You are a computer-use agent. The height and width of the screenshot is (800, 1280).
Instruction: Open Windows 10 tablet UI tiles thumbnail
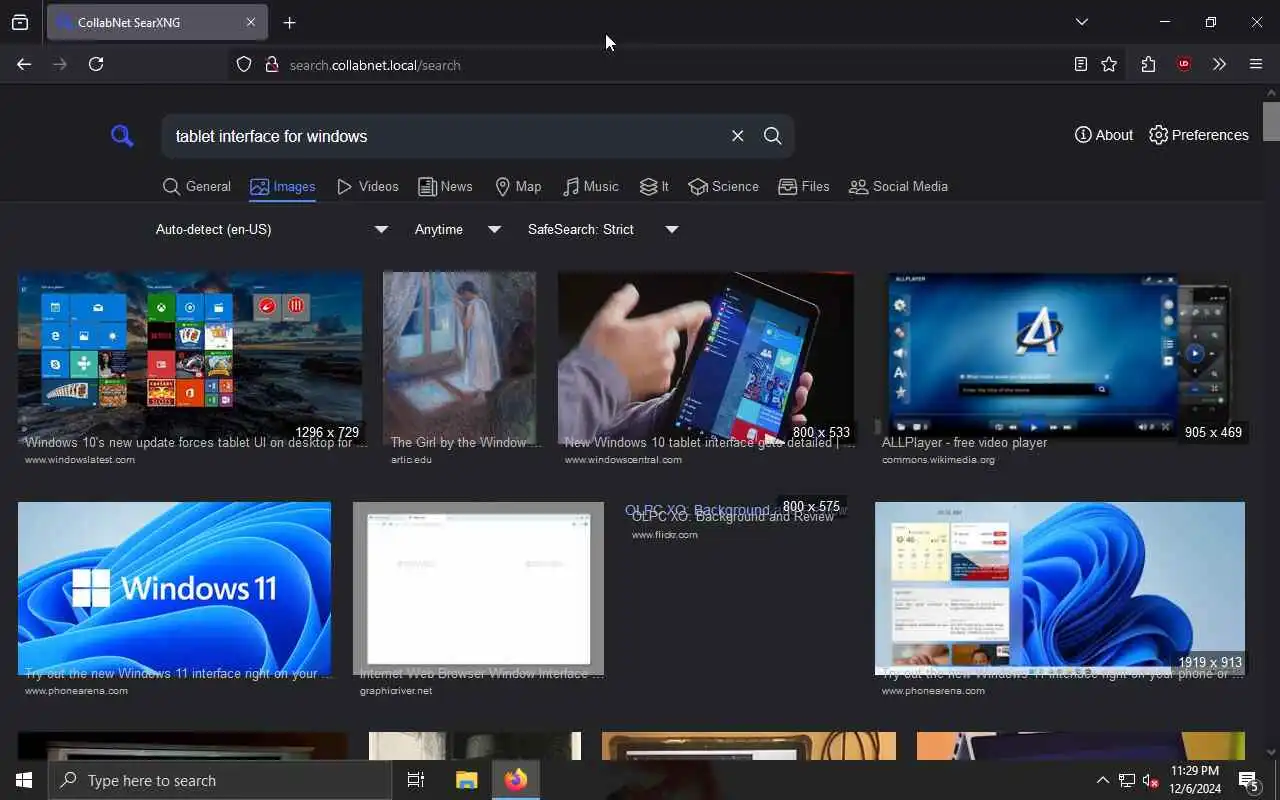[x=190, y=356]
